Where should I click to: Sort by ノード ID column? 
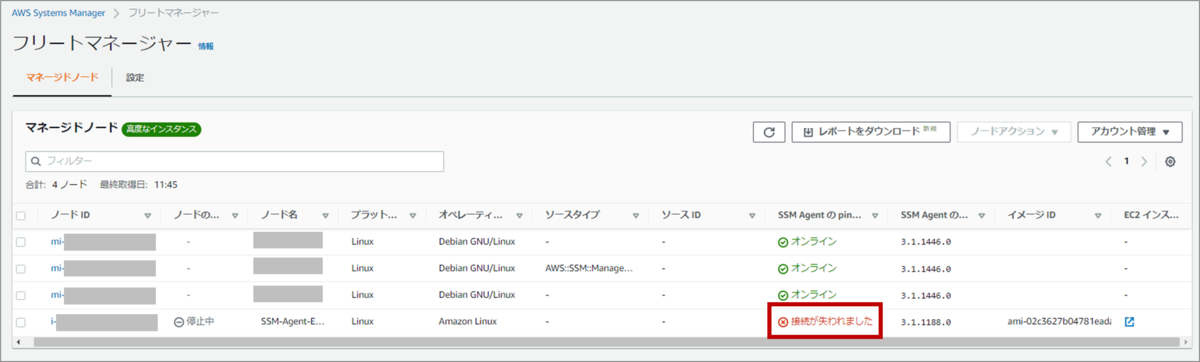point(148,215)
